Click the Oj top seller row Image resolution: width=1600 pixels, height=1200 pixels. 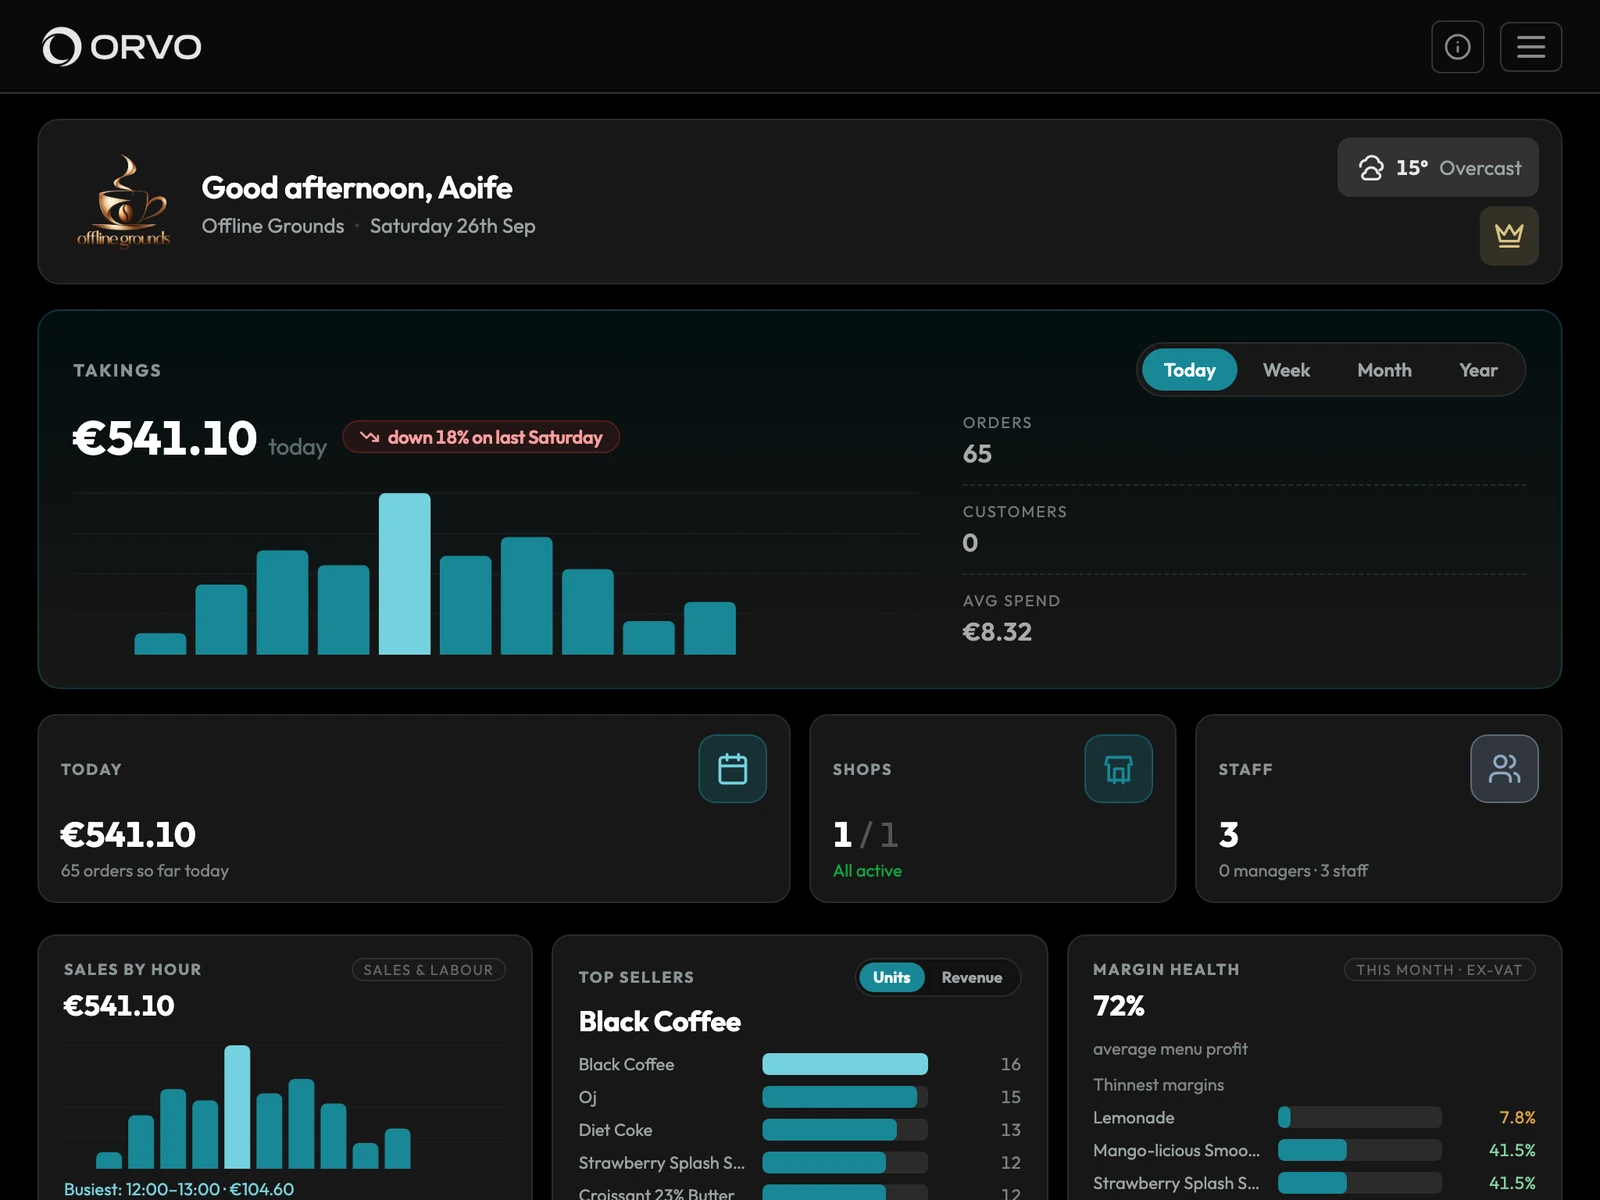tap(800, 1097)
